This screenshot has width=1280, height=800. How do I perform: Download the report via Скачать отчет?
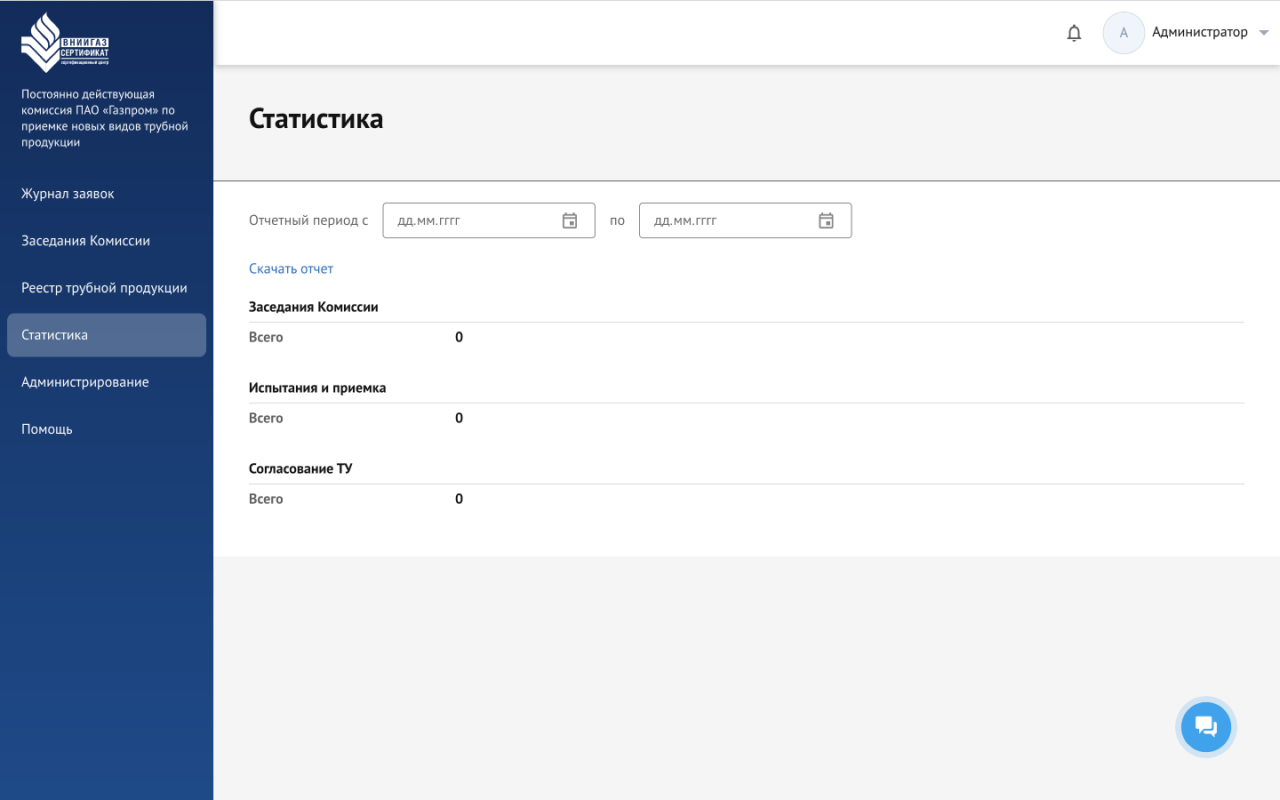pos(291,269)
